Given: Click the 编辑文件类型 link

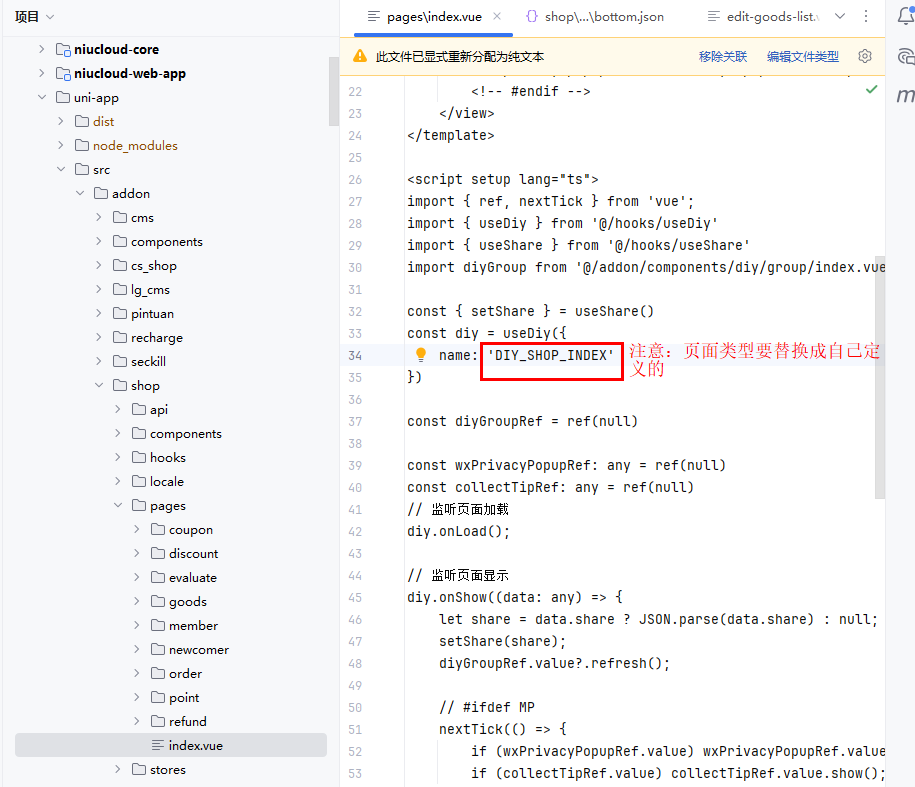Looking at the screenshot, I should coord(802,57).
